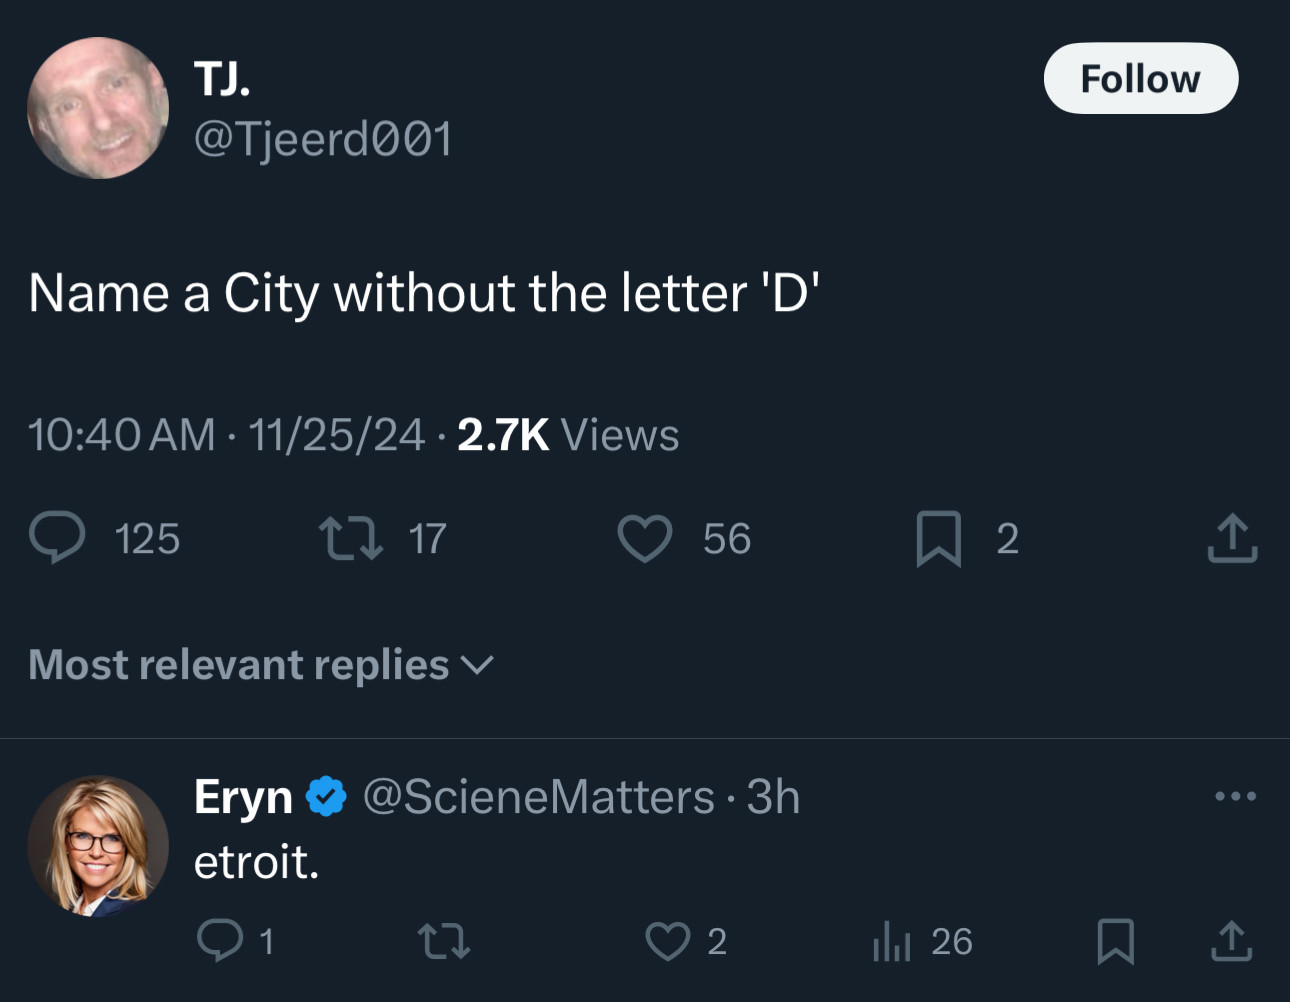Open @Tjeerd001 profile handle
This screenshot has height=1002, width=1290.
(323, 138)
